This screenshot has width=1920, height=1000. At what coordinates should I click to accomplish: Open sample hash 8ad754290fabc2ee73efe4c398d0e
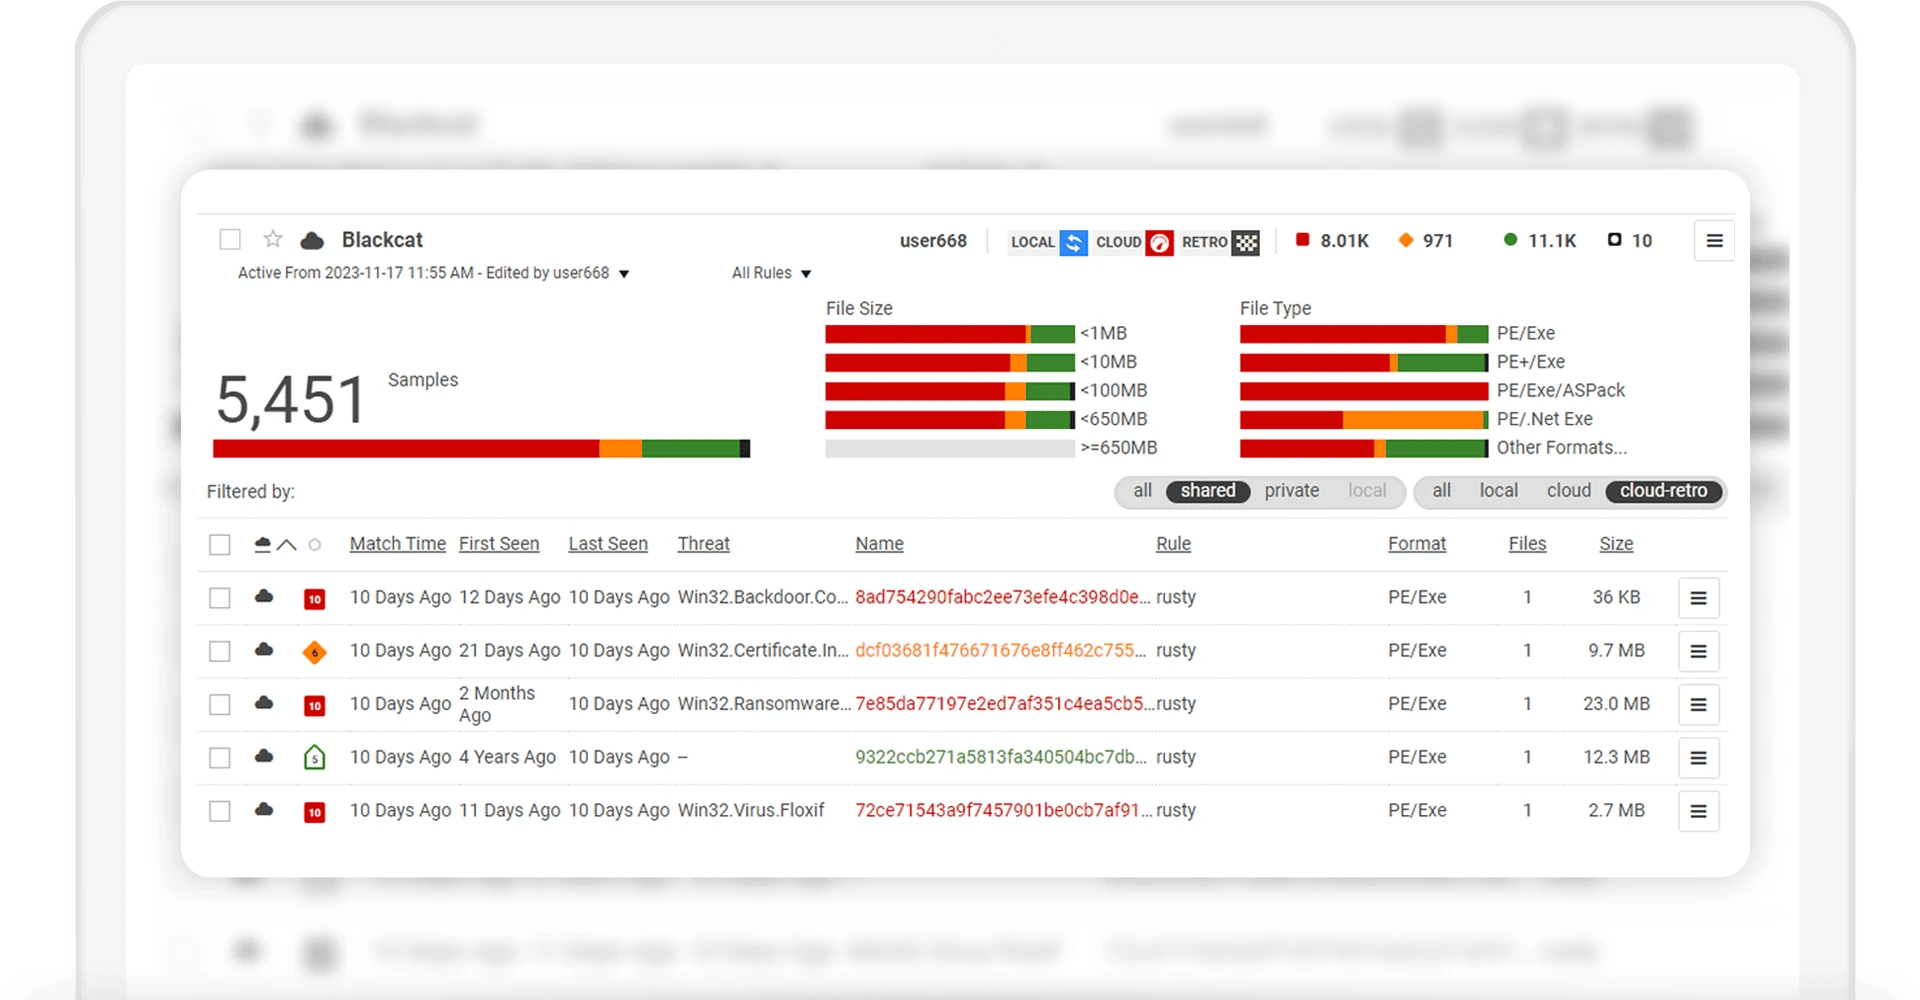click(1001, 597)
